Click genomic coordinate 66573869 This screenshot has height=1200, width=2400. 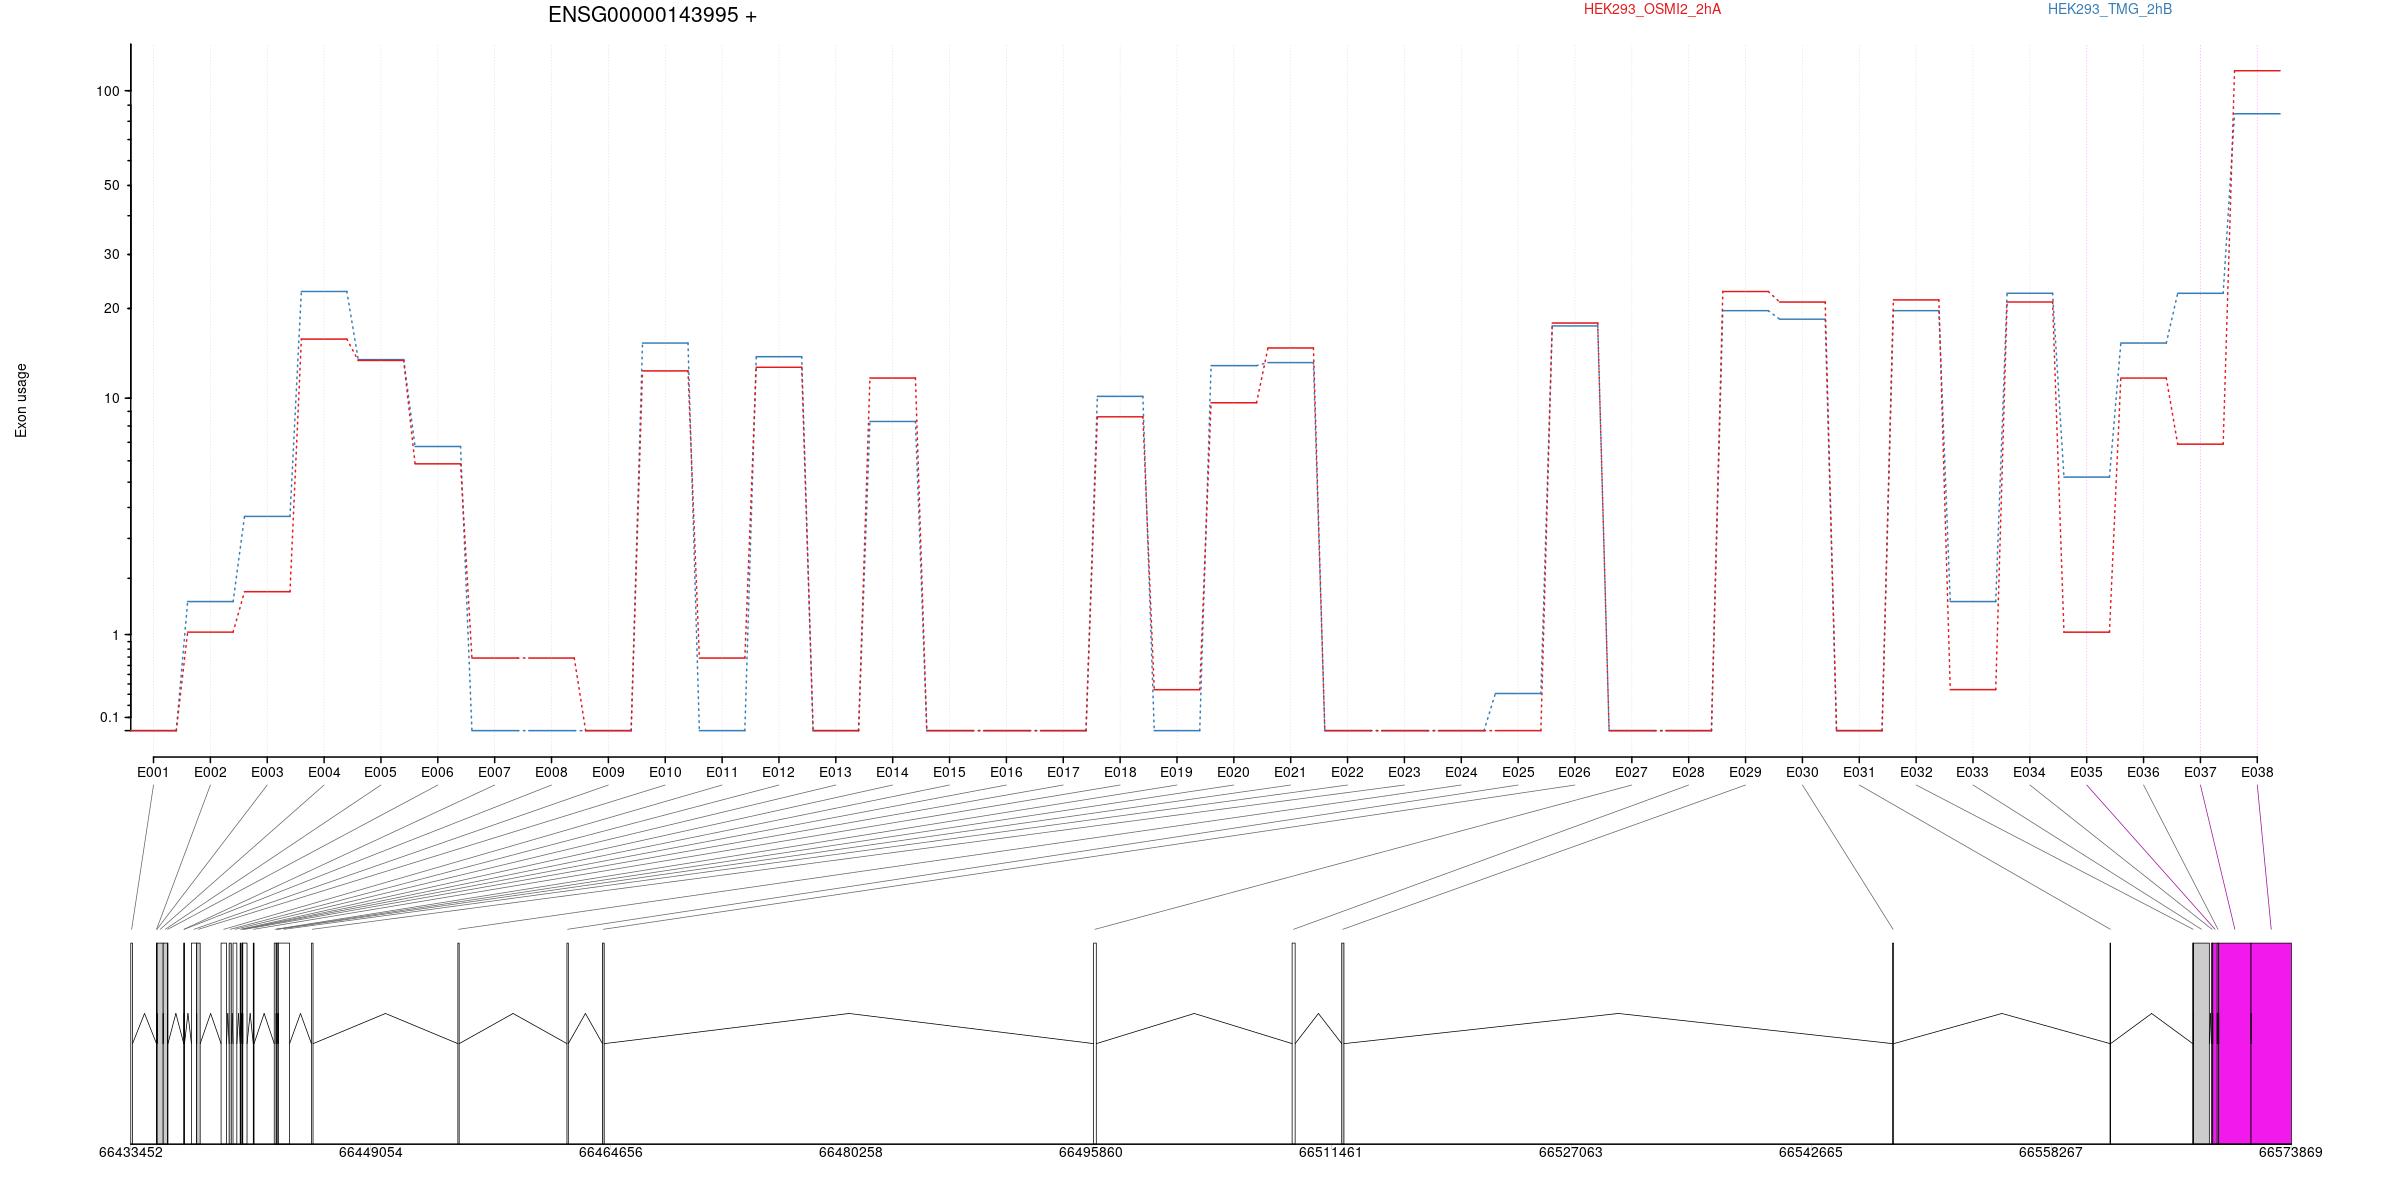click(2291, 1152)
